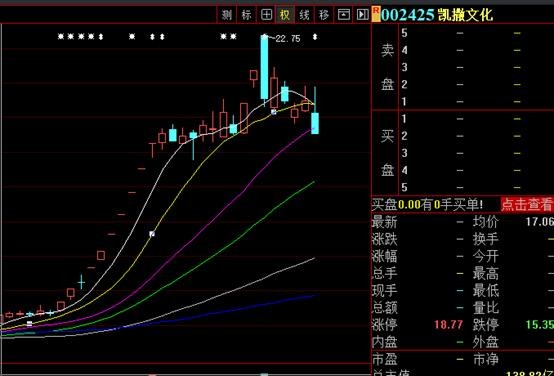Click the 涨停 limit-up price 18.77

pyautogui.click(x=448, y=325)
